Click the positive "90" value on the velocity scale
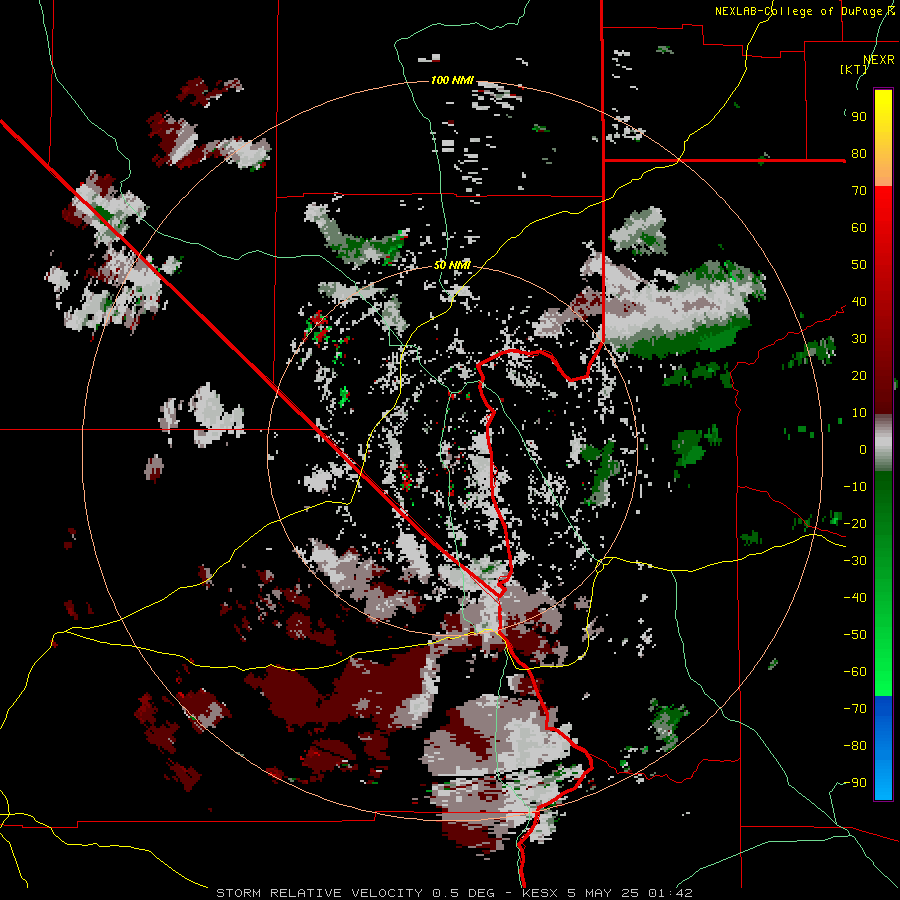900x900 pixels. [x=859, y=117]
